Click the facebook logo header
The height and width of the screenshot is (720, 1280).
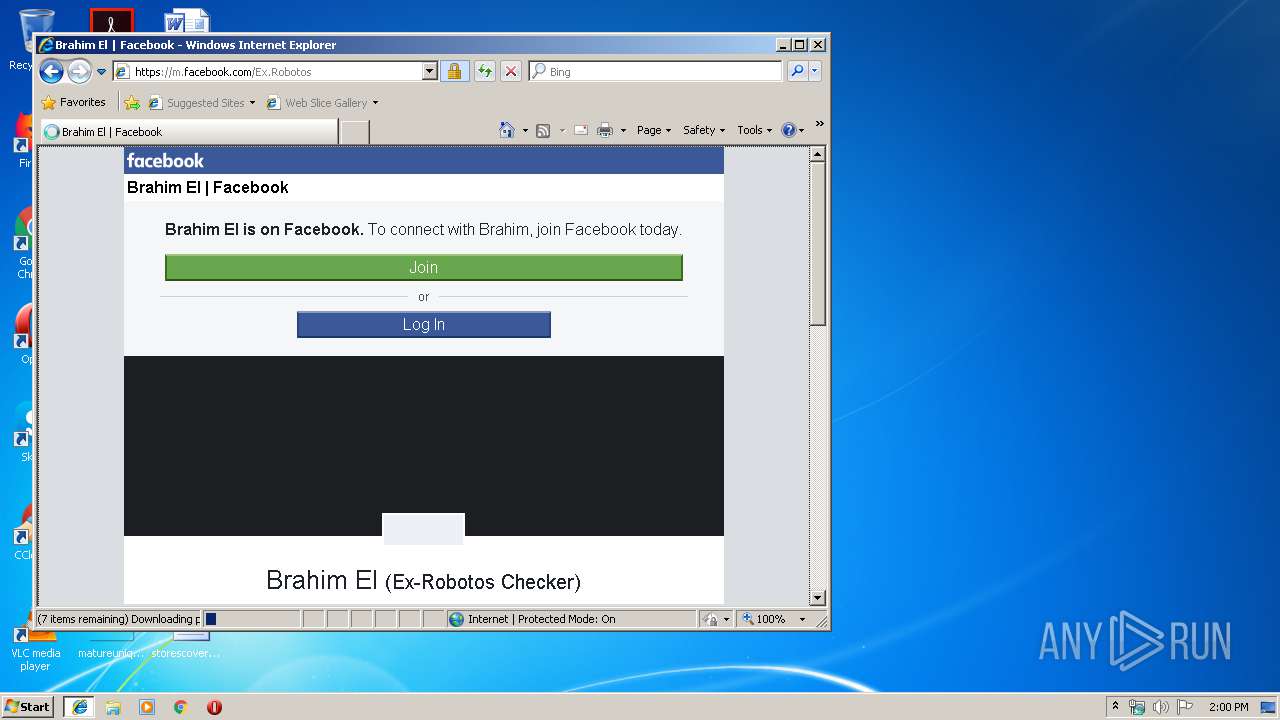[x=165, y=160]
